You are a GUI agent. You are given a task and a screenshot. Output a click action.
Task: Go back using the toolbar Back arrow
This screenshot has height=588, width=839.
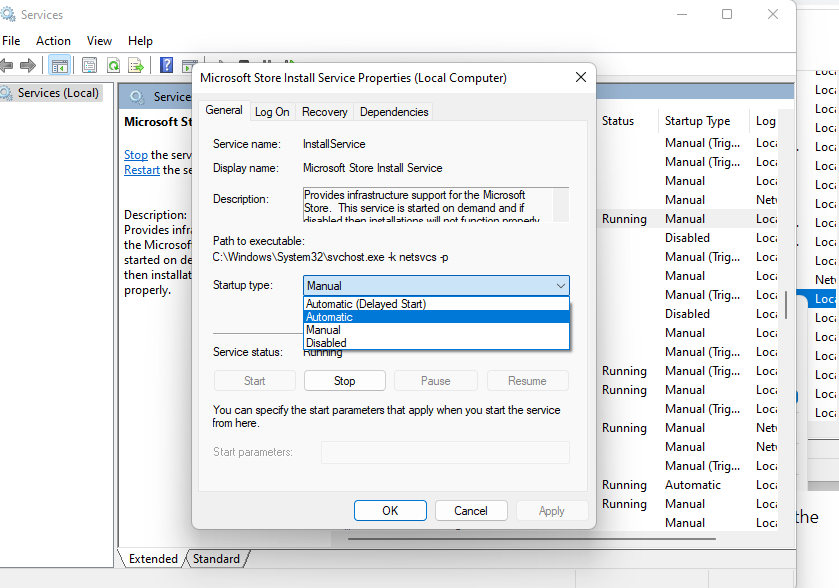click(6, 66)
